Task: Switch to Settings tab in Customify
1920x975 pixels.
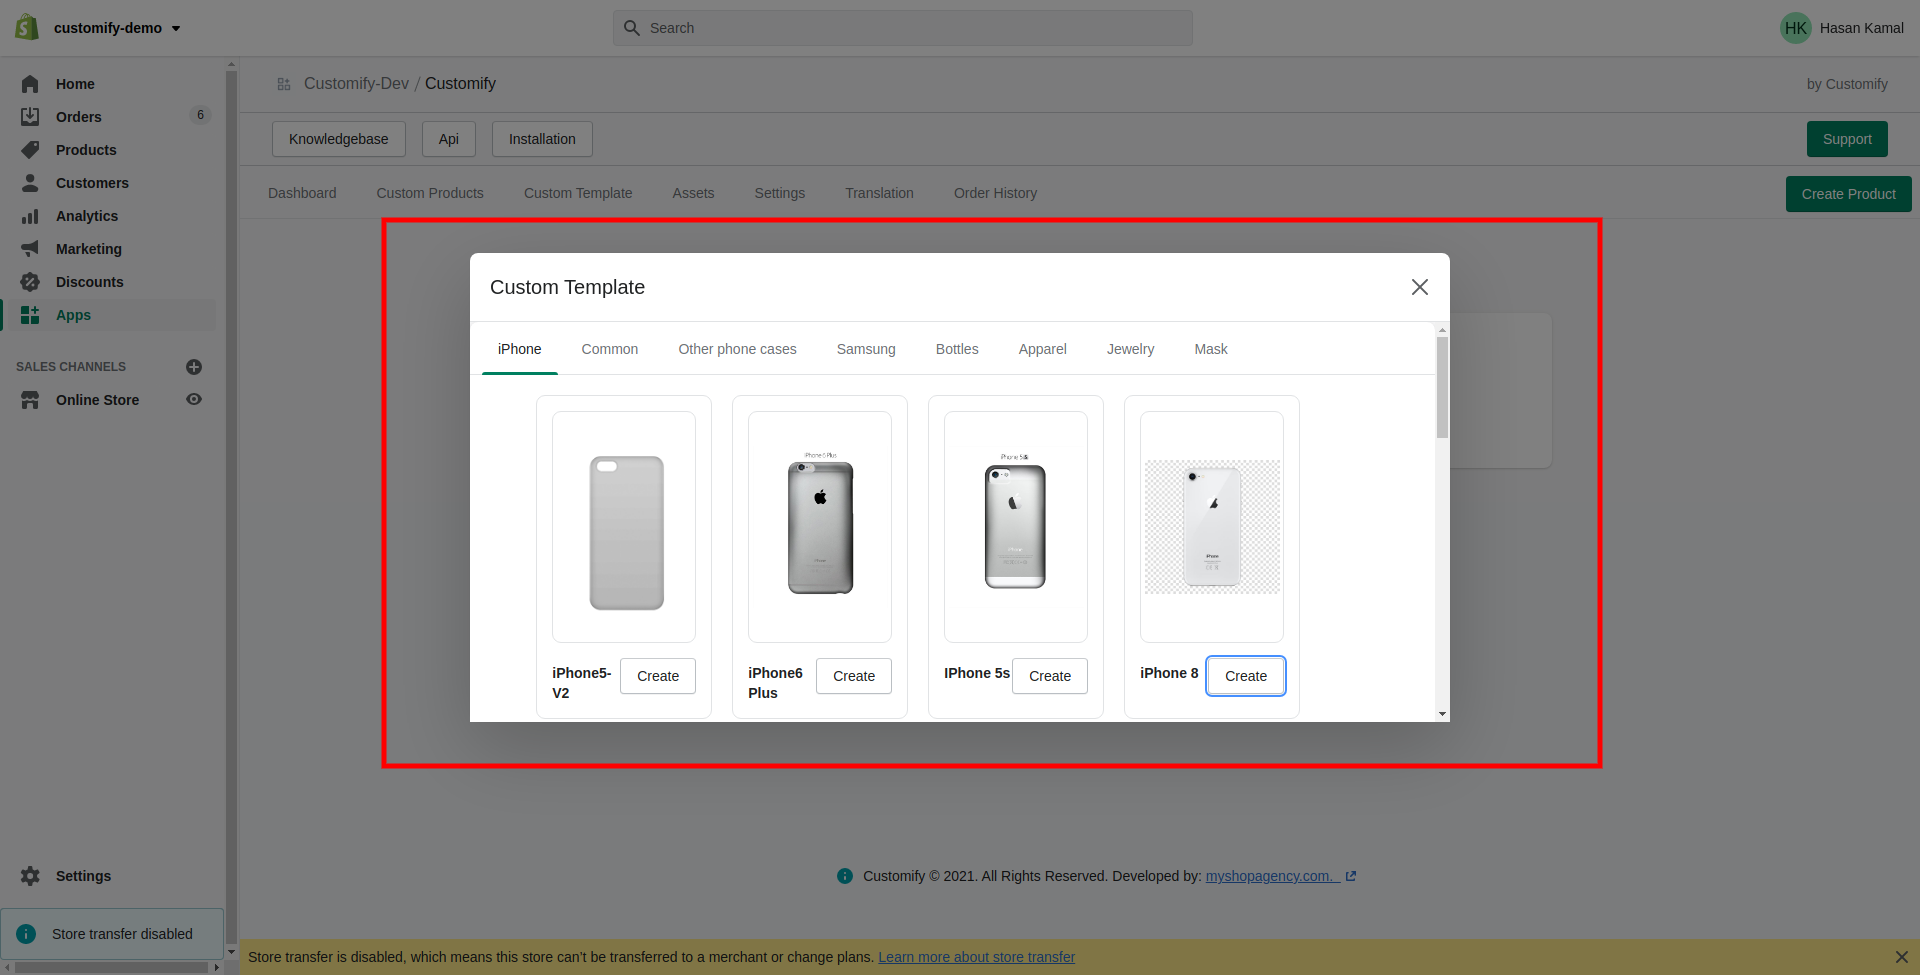Action: (x=780, y=193)
